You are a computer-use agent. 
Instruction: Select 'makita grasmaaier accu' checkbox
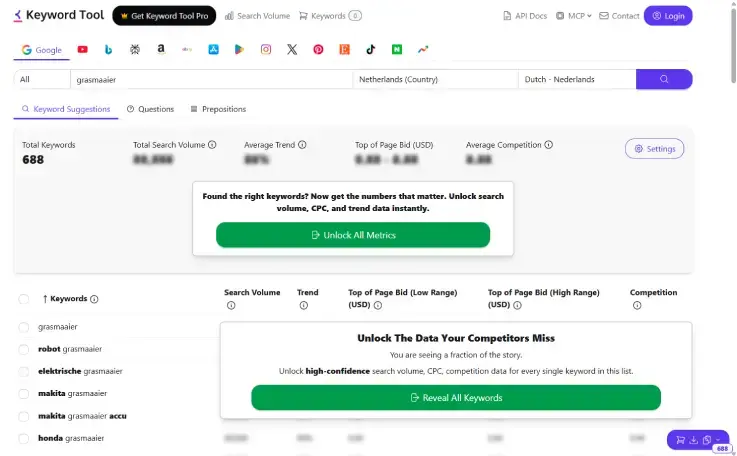click(24, 416)
